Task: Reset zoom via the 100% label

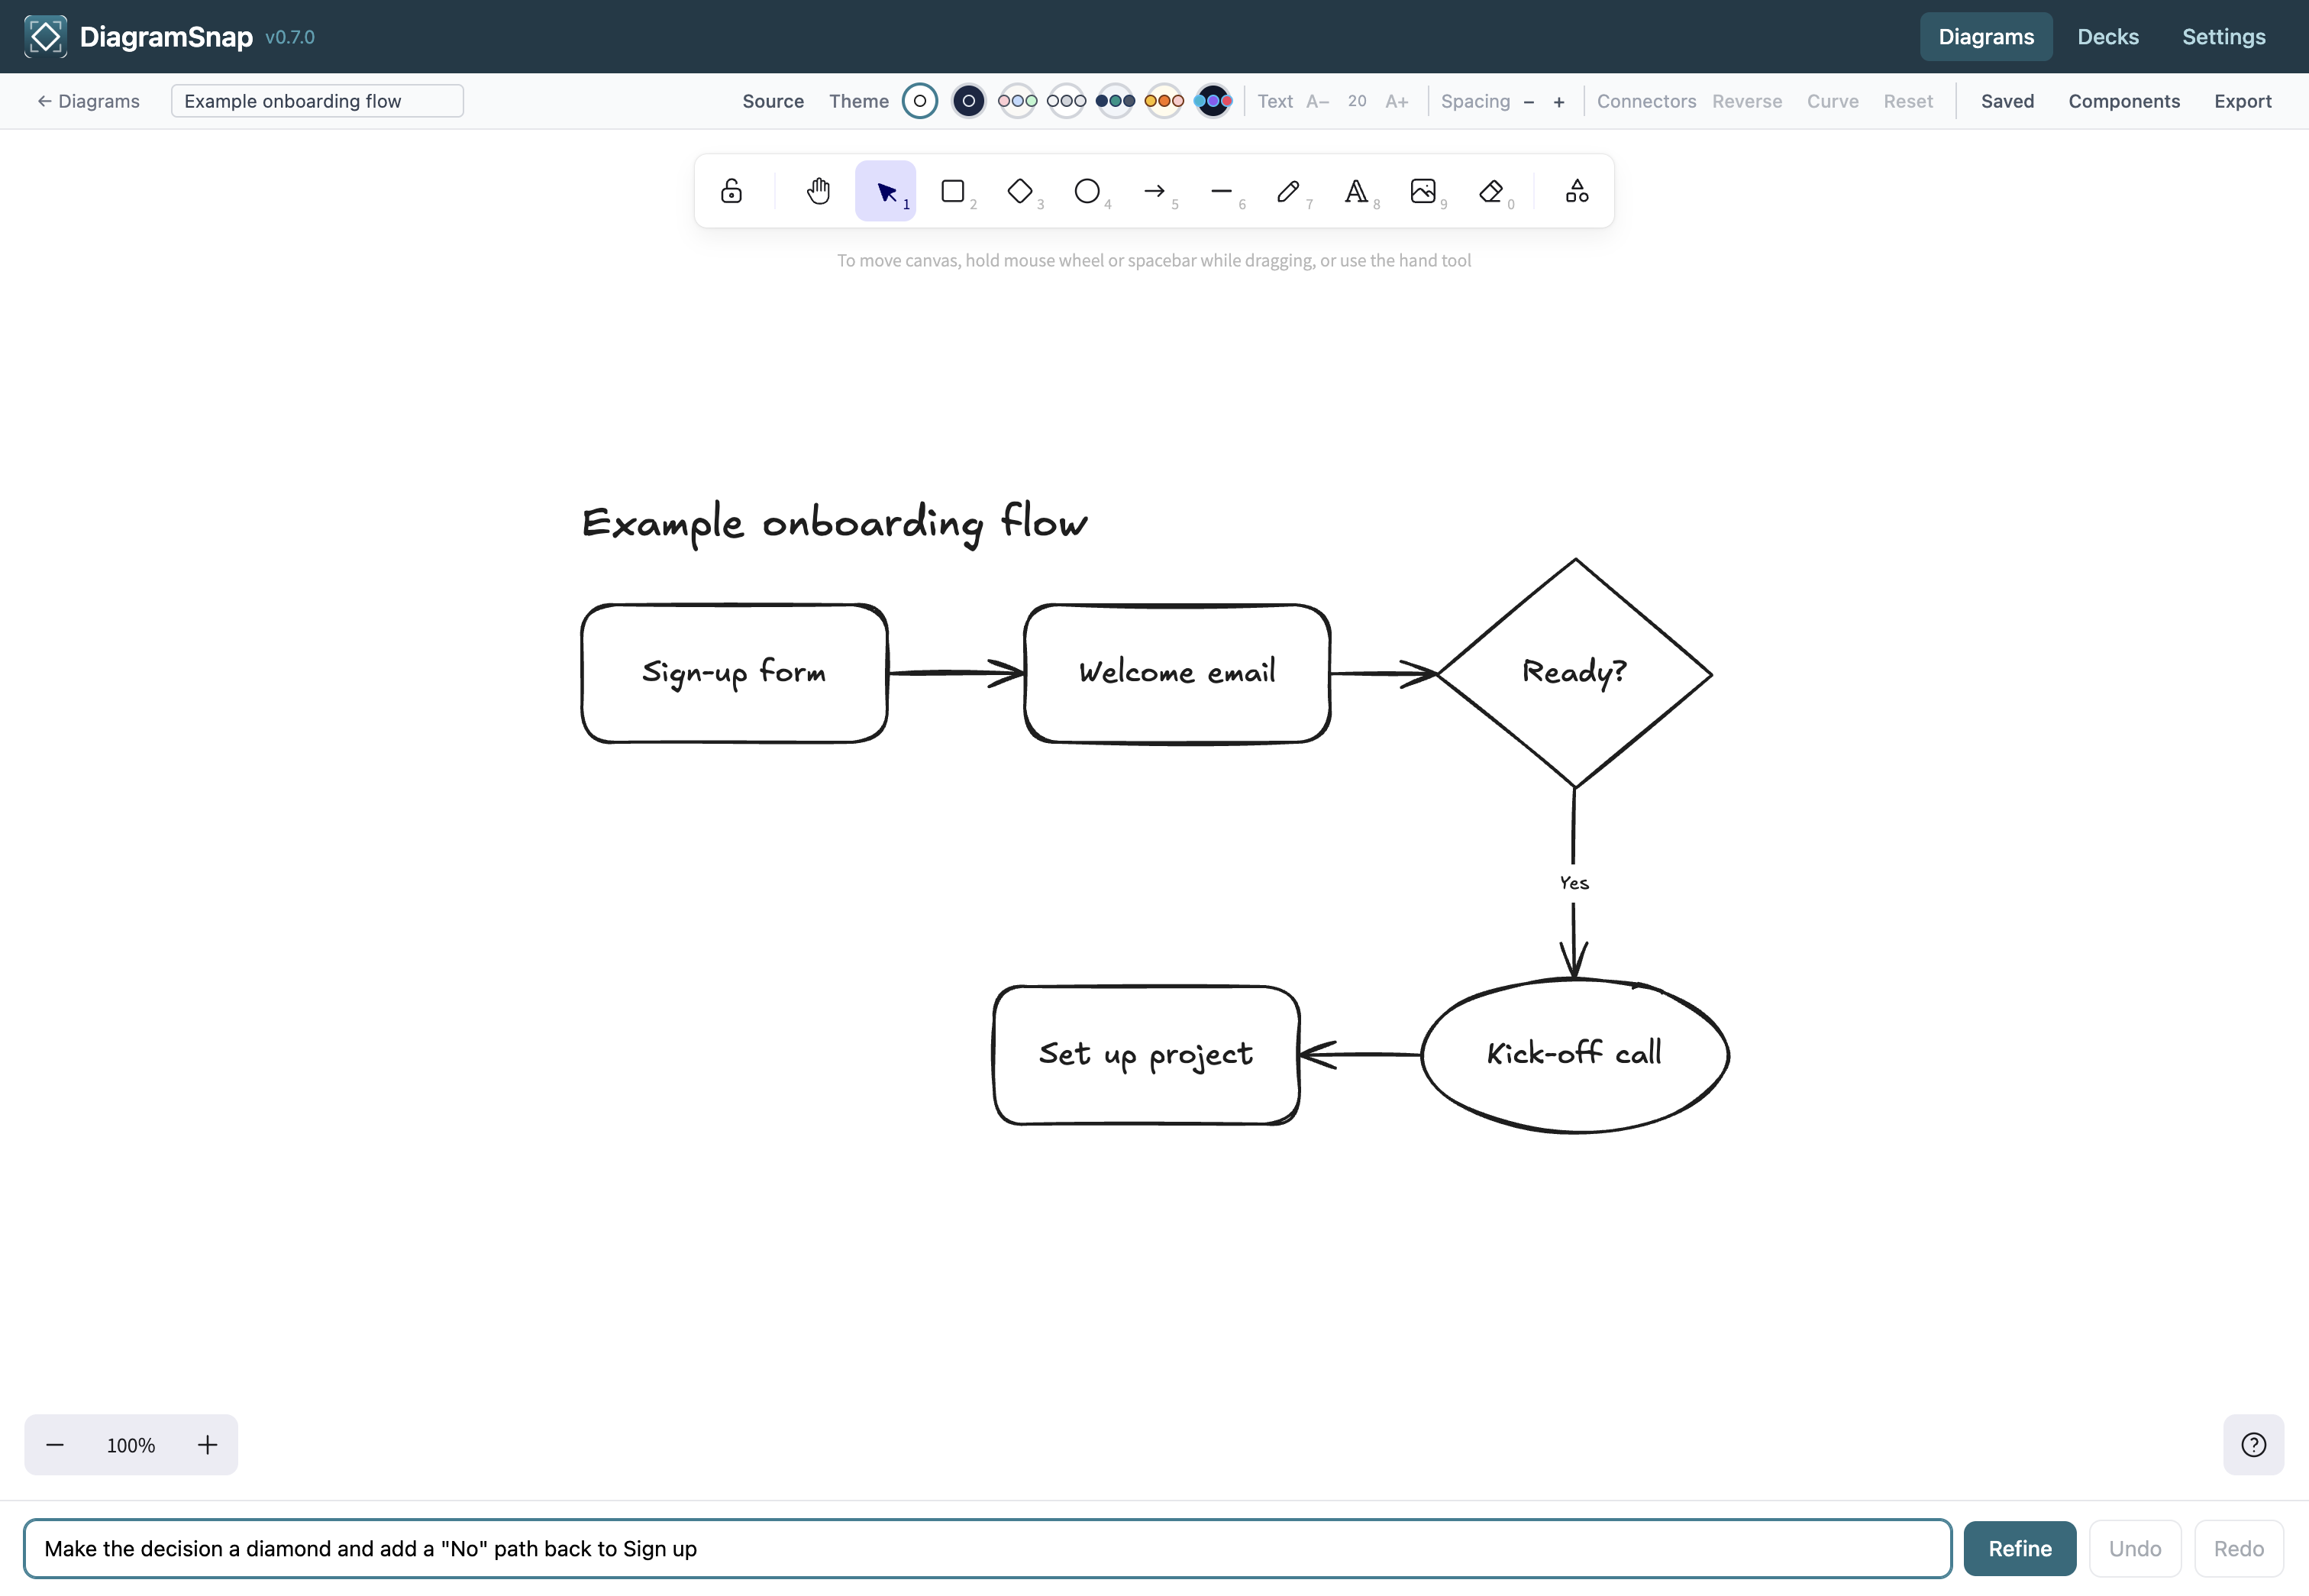Action: pos(131,1445)
